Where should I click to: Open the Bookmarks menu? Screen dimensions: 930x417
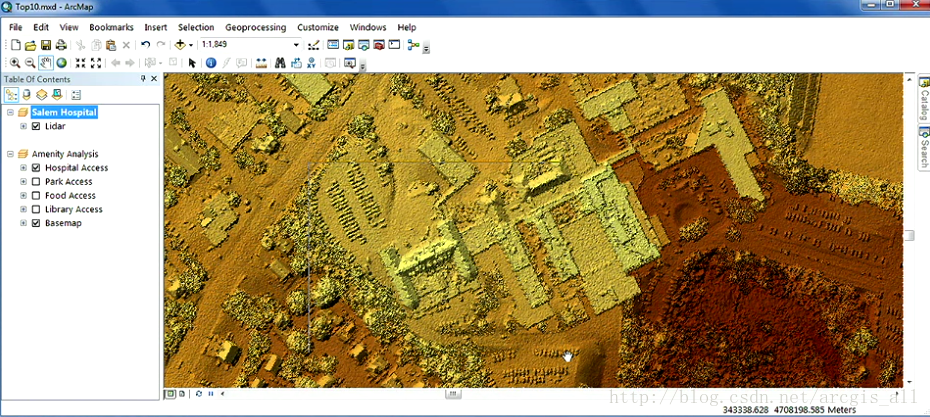[111, 27]
